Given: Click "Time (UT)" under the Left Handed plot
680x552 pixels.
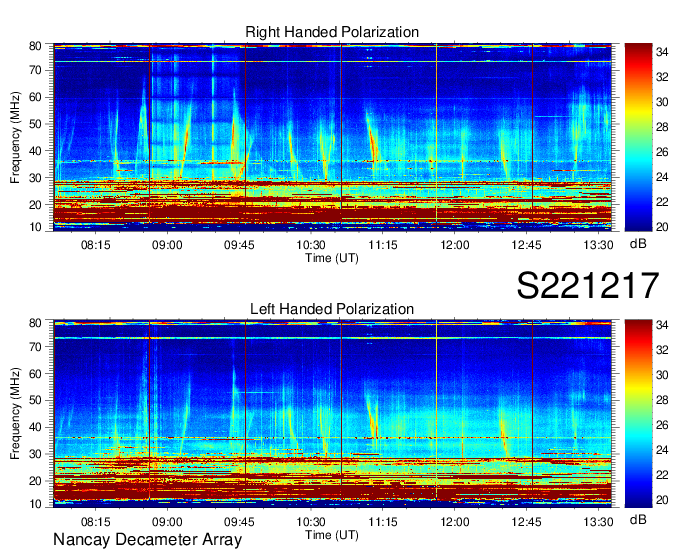Looking at the screenshot, I should 332,535.
